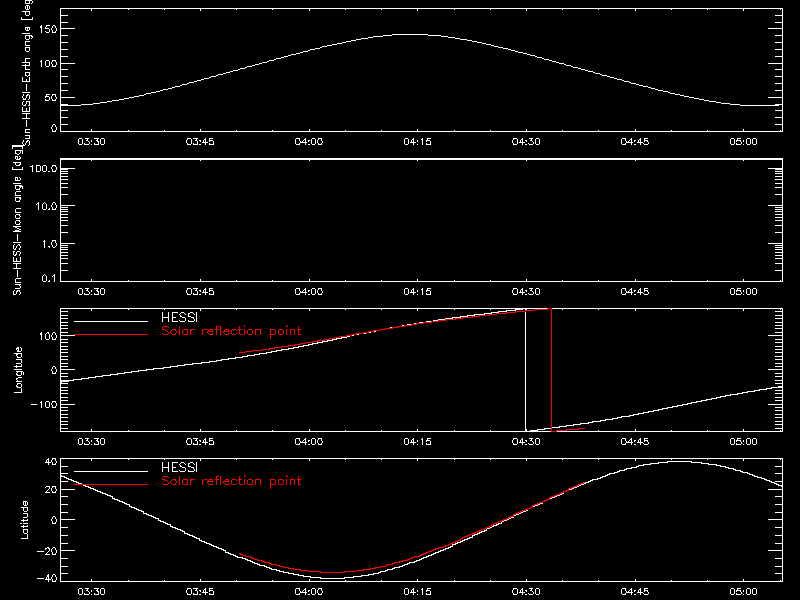The height and width of the screenshot is (600, 800).
Task: Click 04:15 time label under Earth angle plot
Action: coord(417,141)
